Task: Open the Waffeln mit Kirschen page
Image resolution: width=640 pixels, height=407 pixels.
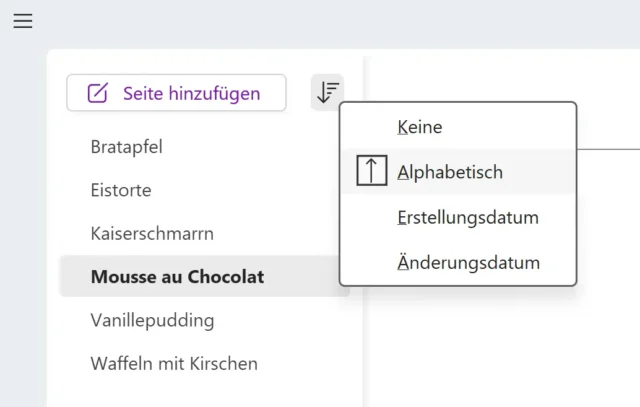Action: (x=174, y=363)
